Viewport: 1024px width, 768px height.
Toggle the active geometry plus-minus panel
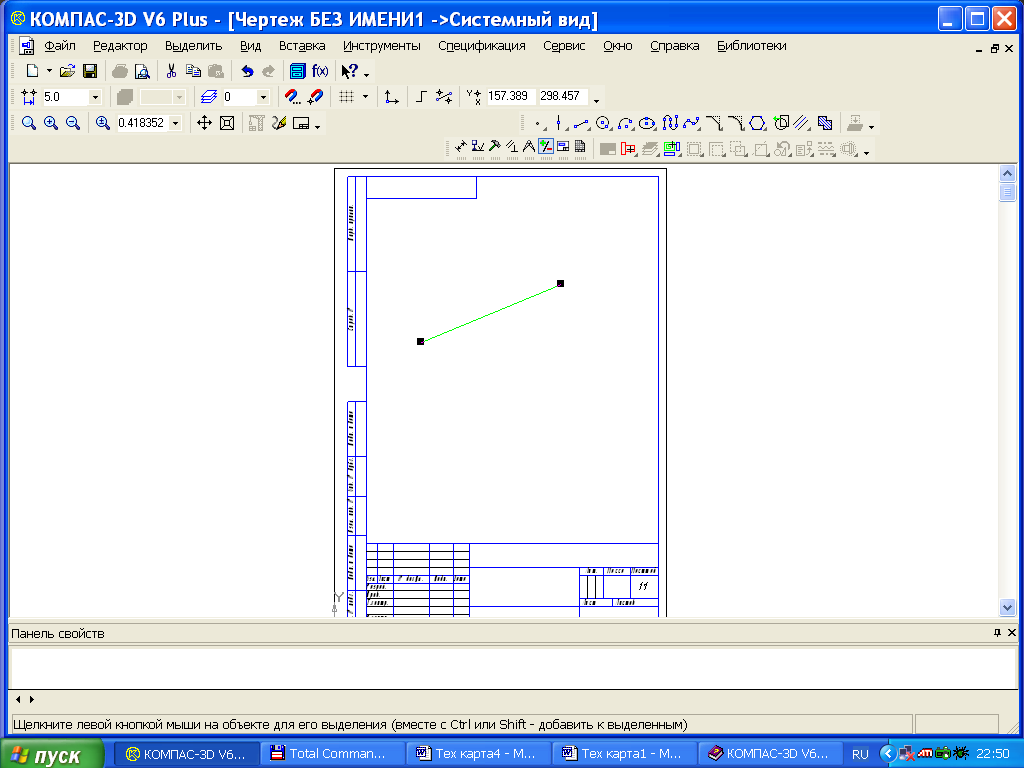[x=546, y=148]
